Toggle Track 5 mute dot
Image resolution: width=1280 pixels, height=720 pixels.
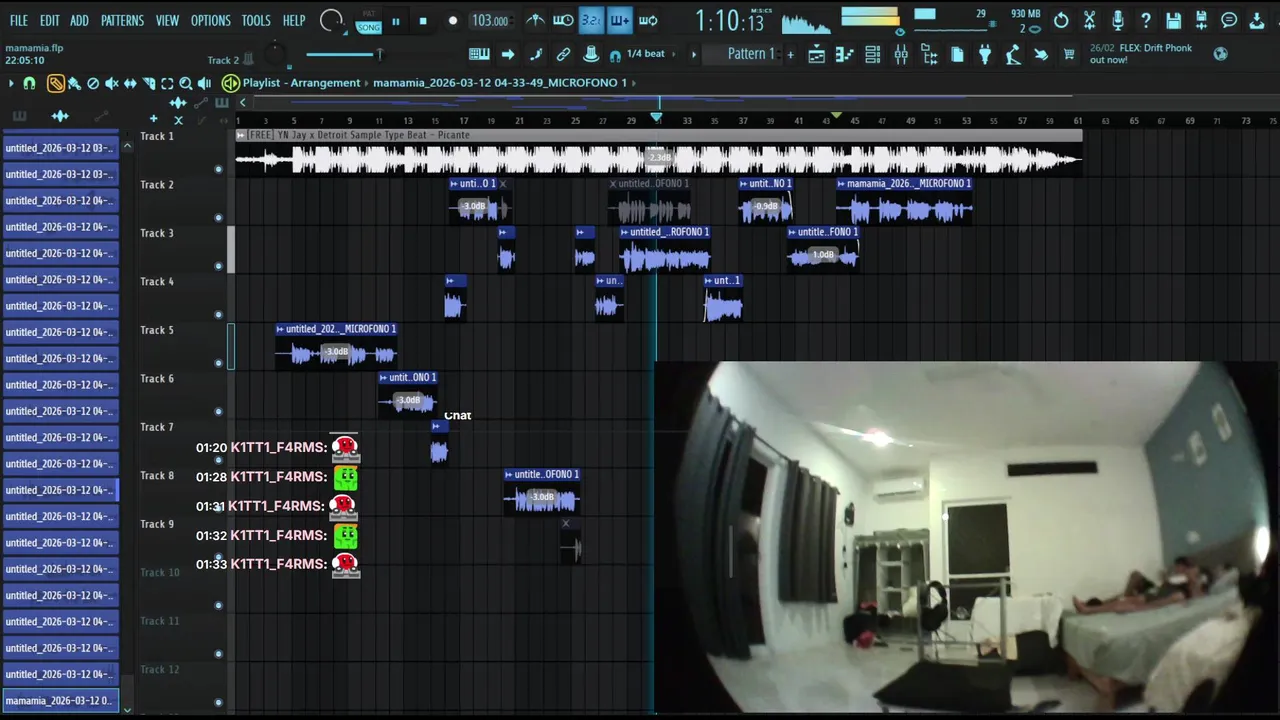(218, 363)
